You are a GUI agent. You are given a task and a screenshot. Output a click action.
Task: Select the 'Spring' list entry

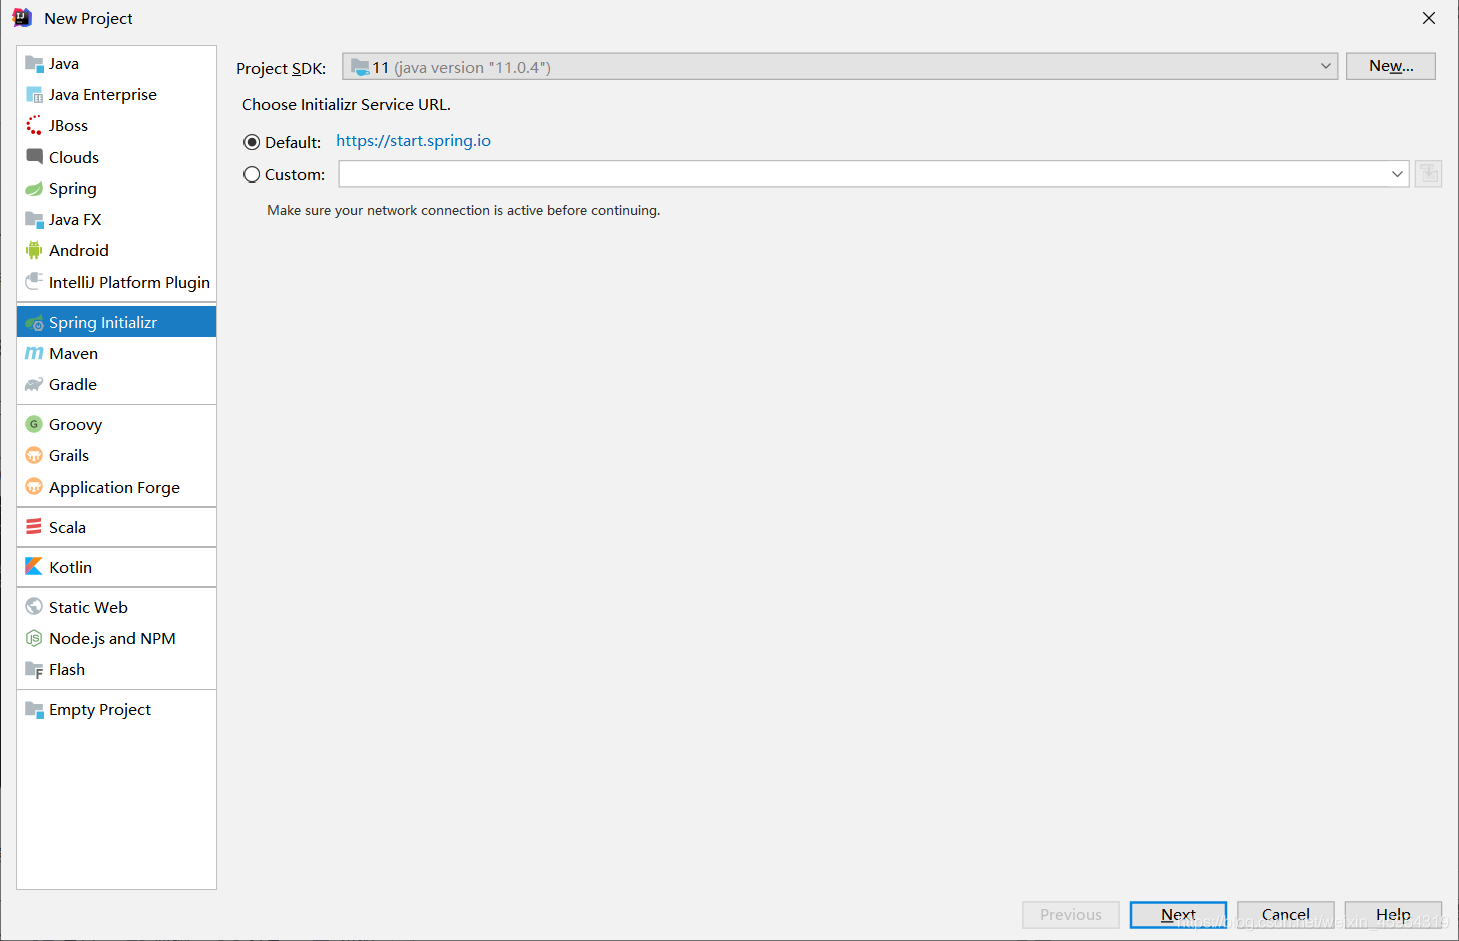(116, 189)
